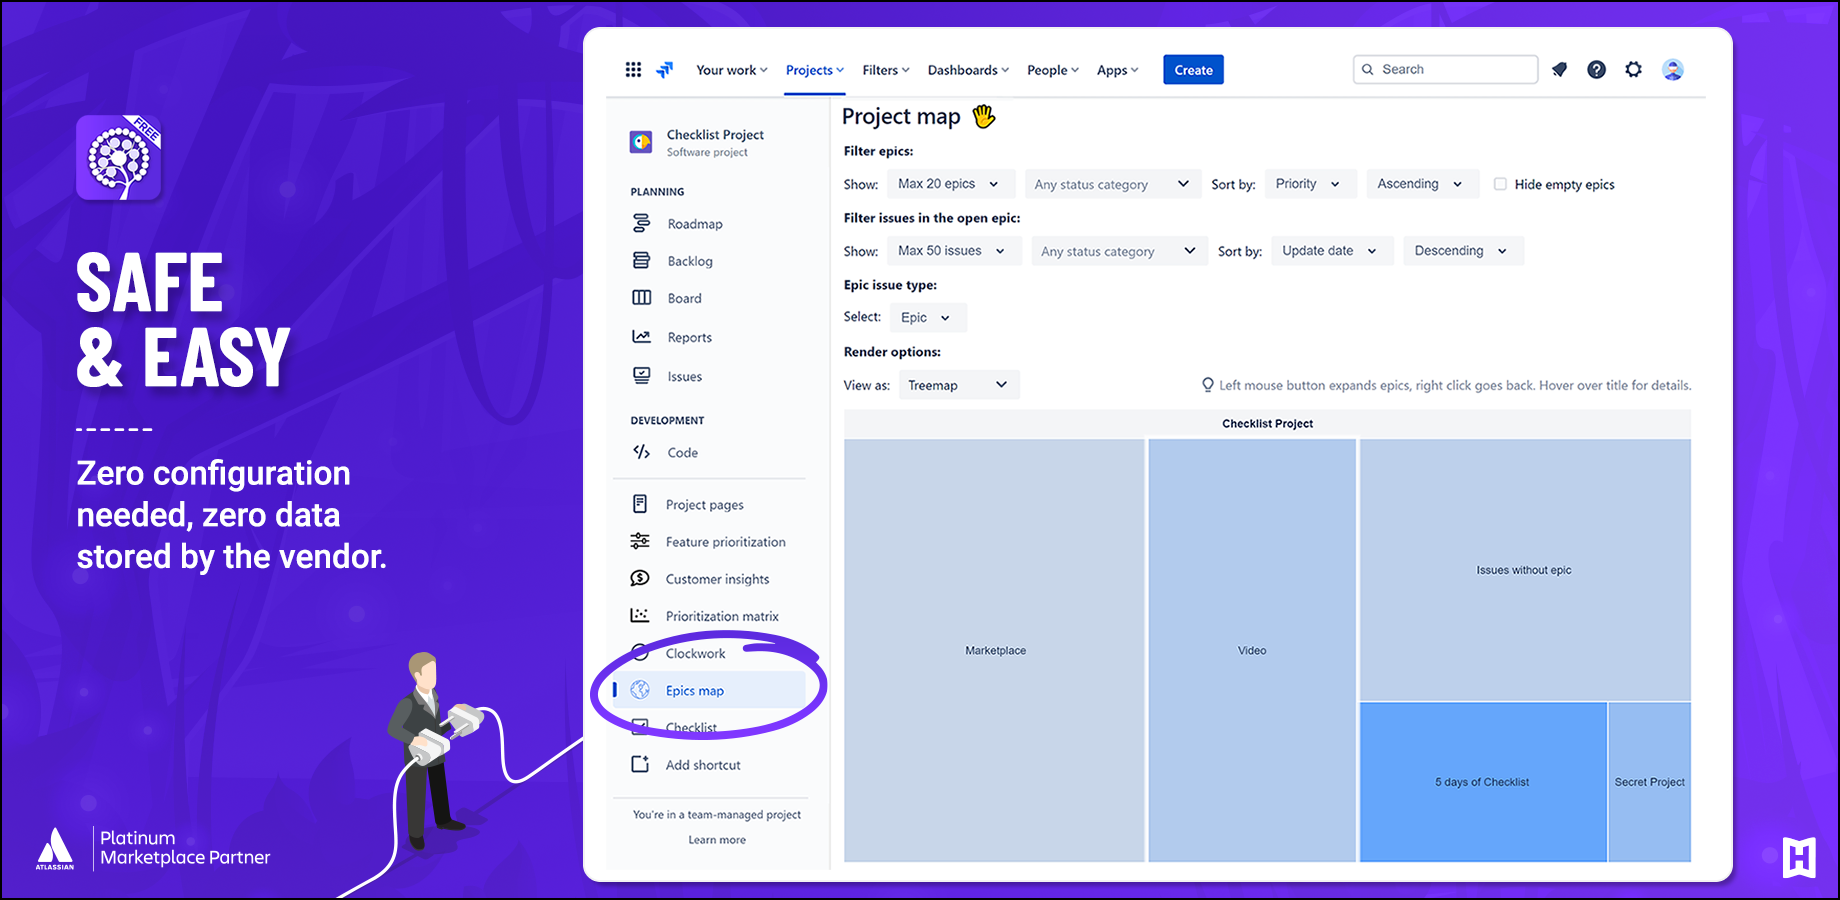Click the Reports chart icon
Image resolution: width=1840 pixels, height=900 pixels.
tap(641, 336)
